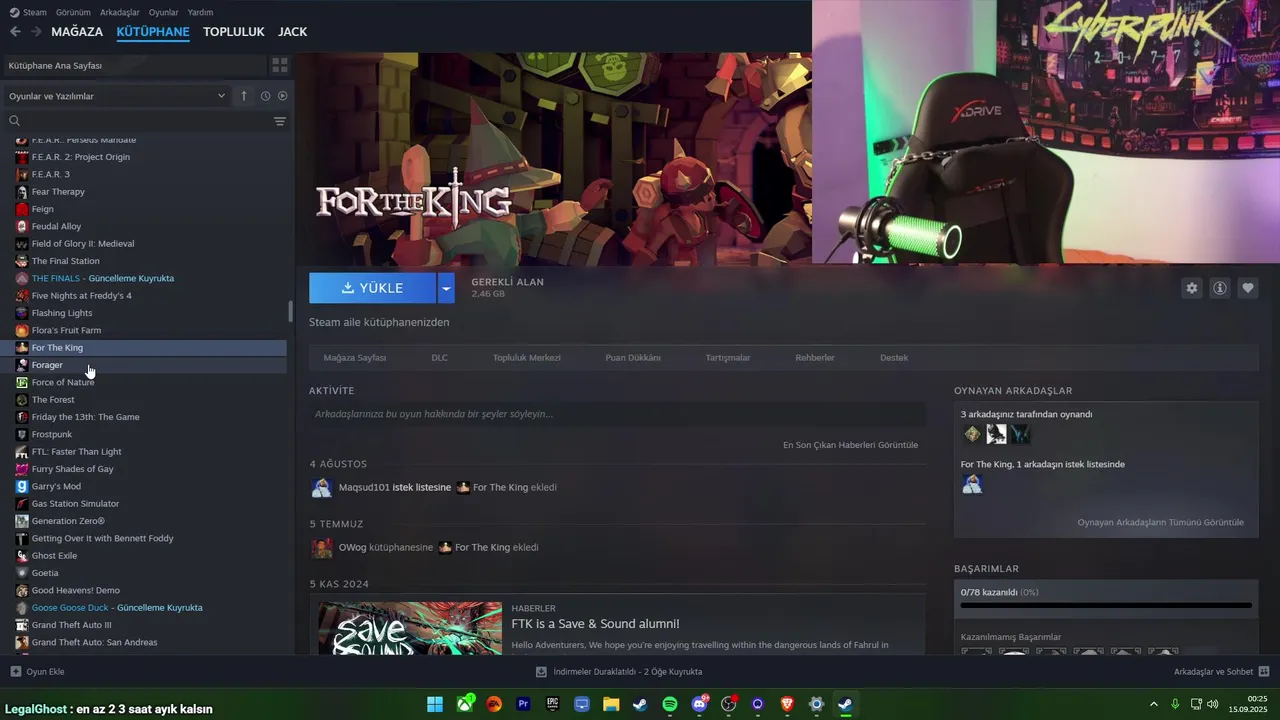Open the EA app from taskbar
Viewport: 1280px width, 720px height.
pos(494,704)
